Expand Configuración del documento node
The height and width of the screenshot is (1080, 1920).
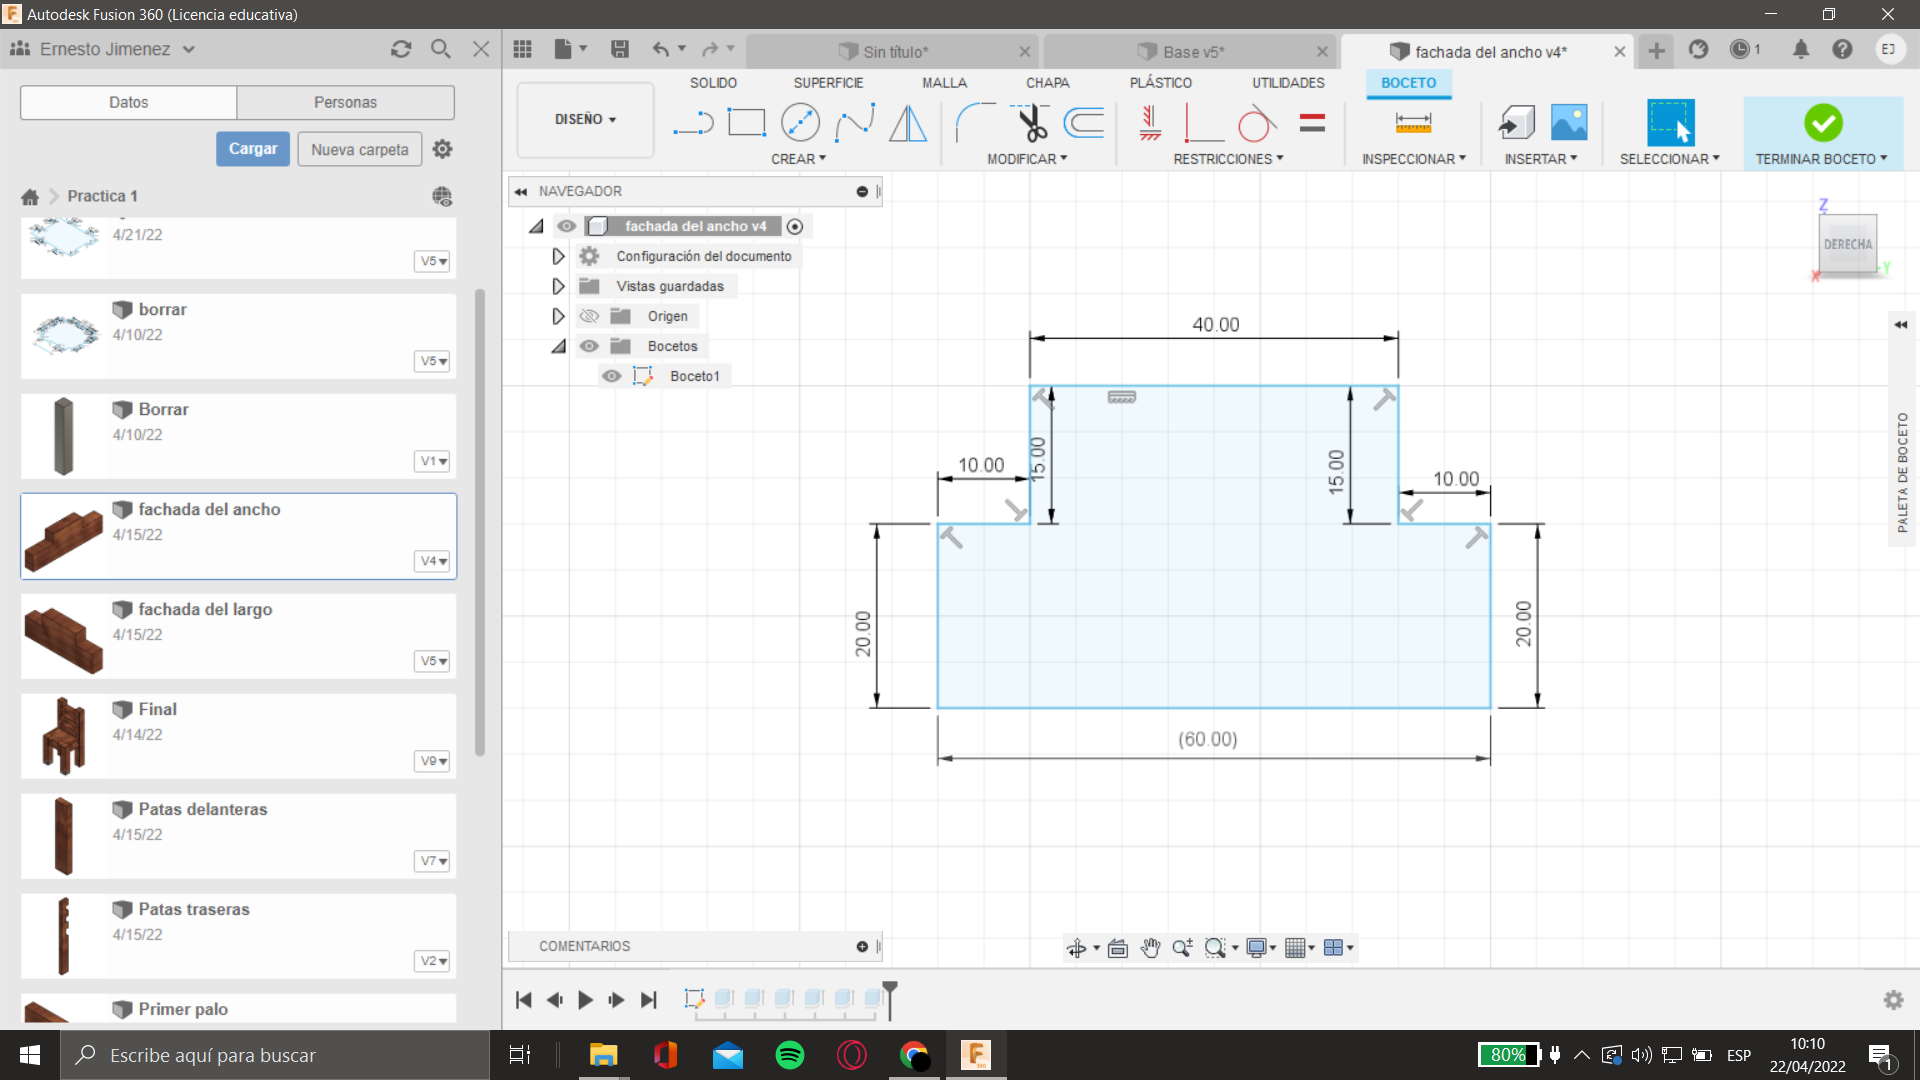click(x=558, y=256)
